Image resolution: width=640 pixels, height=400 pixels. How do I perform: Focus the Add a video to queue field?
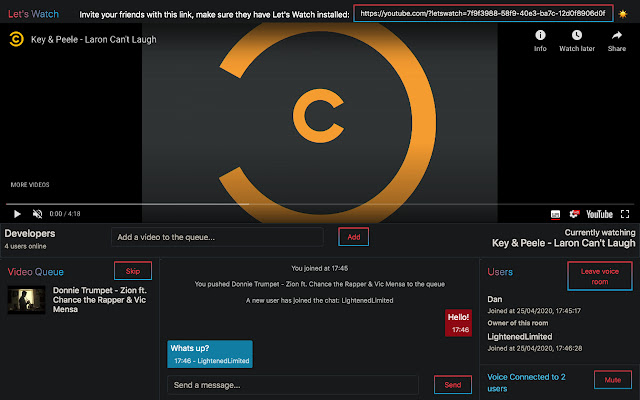(217, 237)
